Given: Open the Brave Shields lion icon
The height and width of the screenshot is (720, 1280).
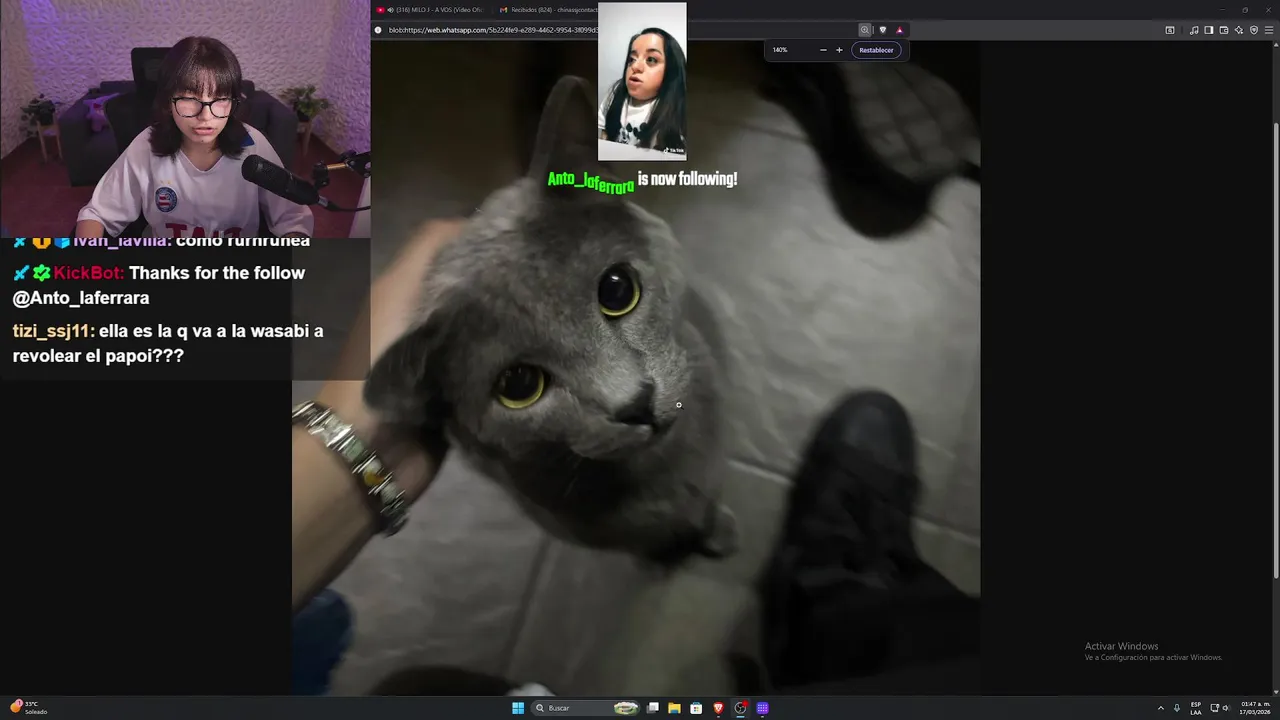Looking at the screenshot, I should (883, 30).
